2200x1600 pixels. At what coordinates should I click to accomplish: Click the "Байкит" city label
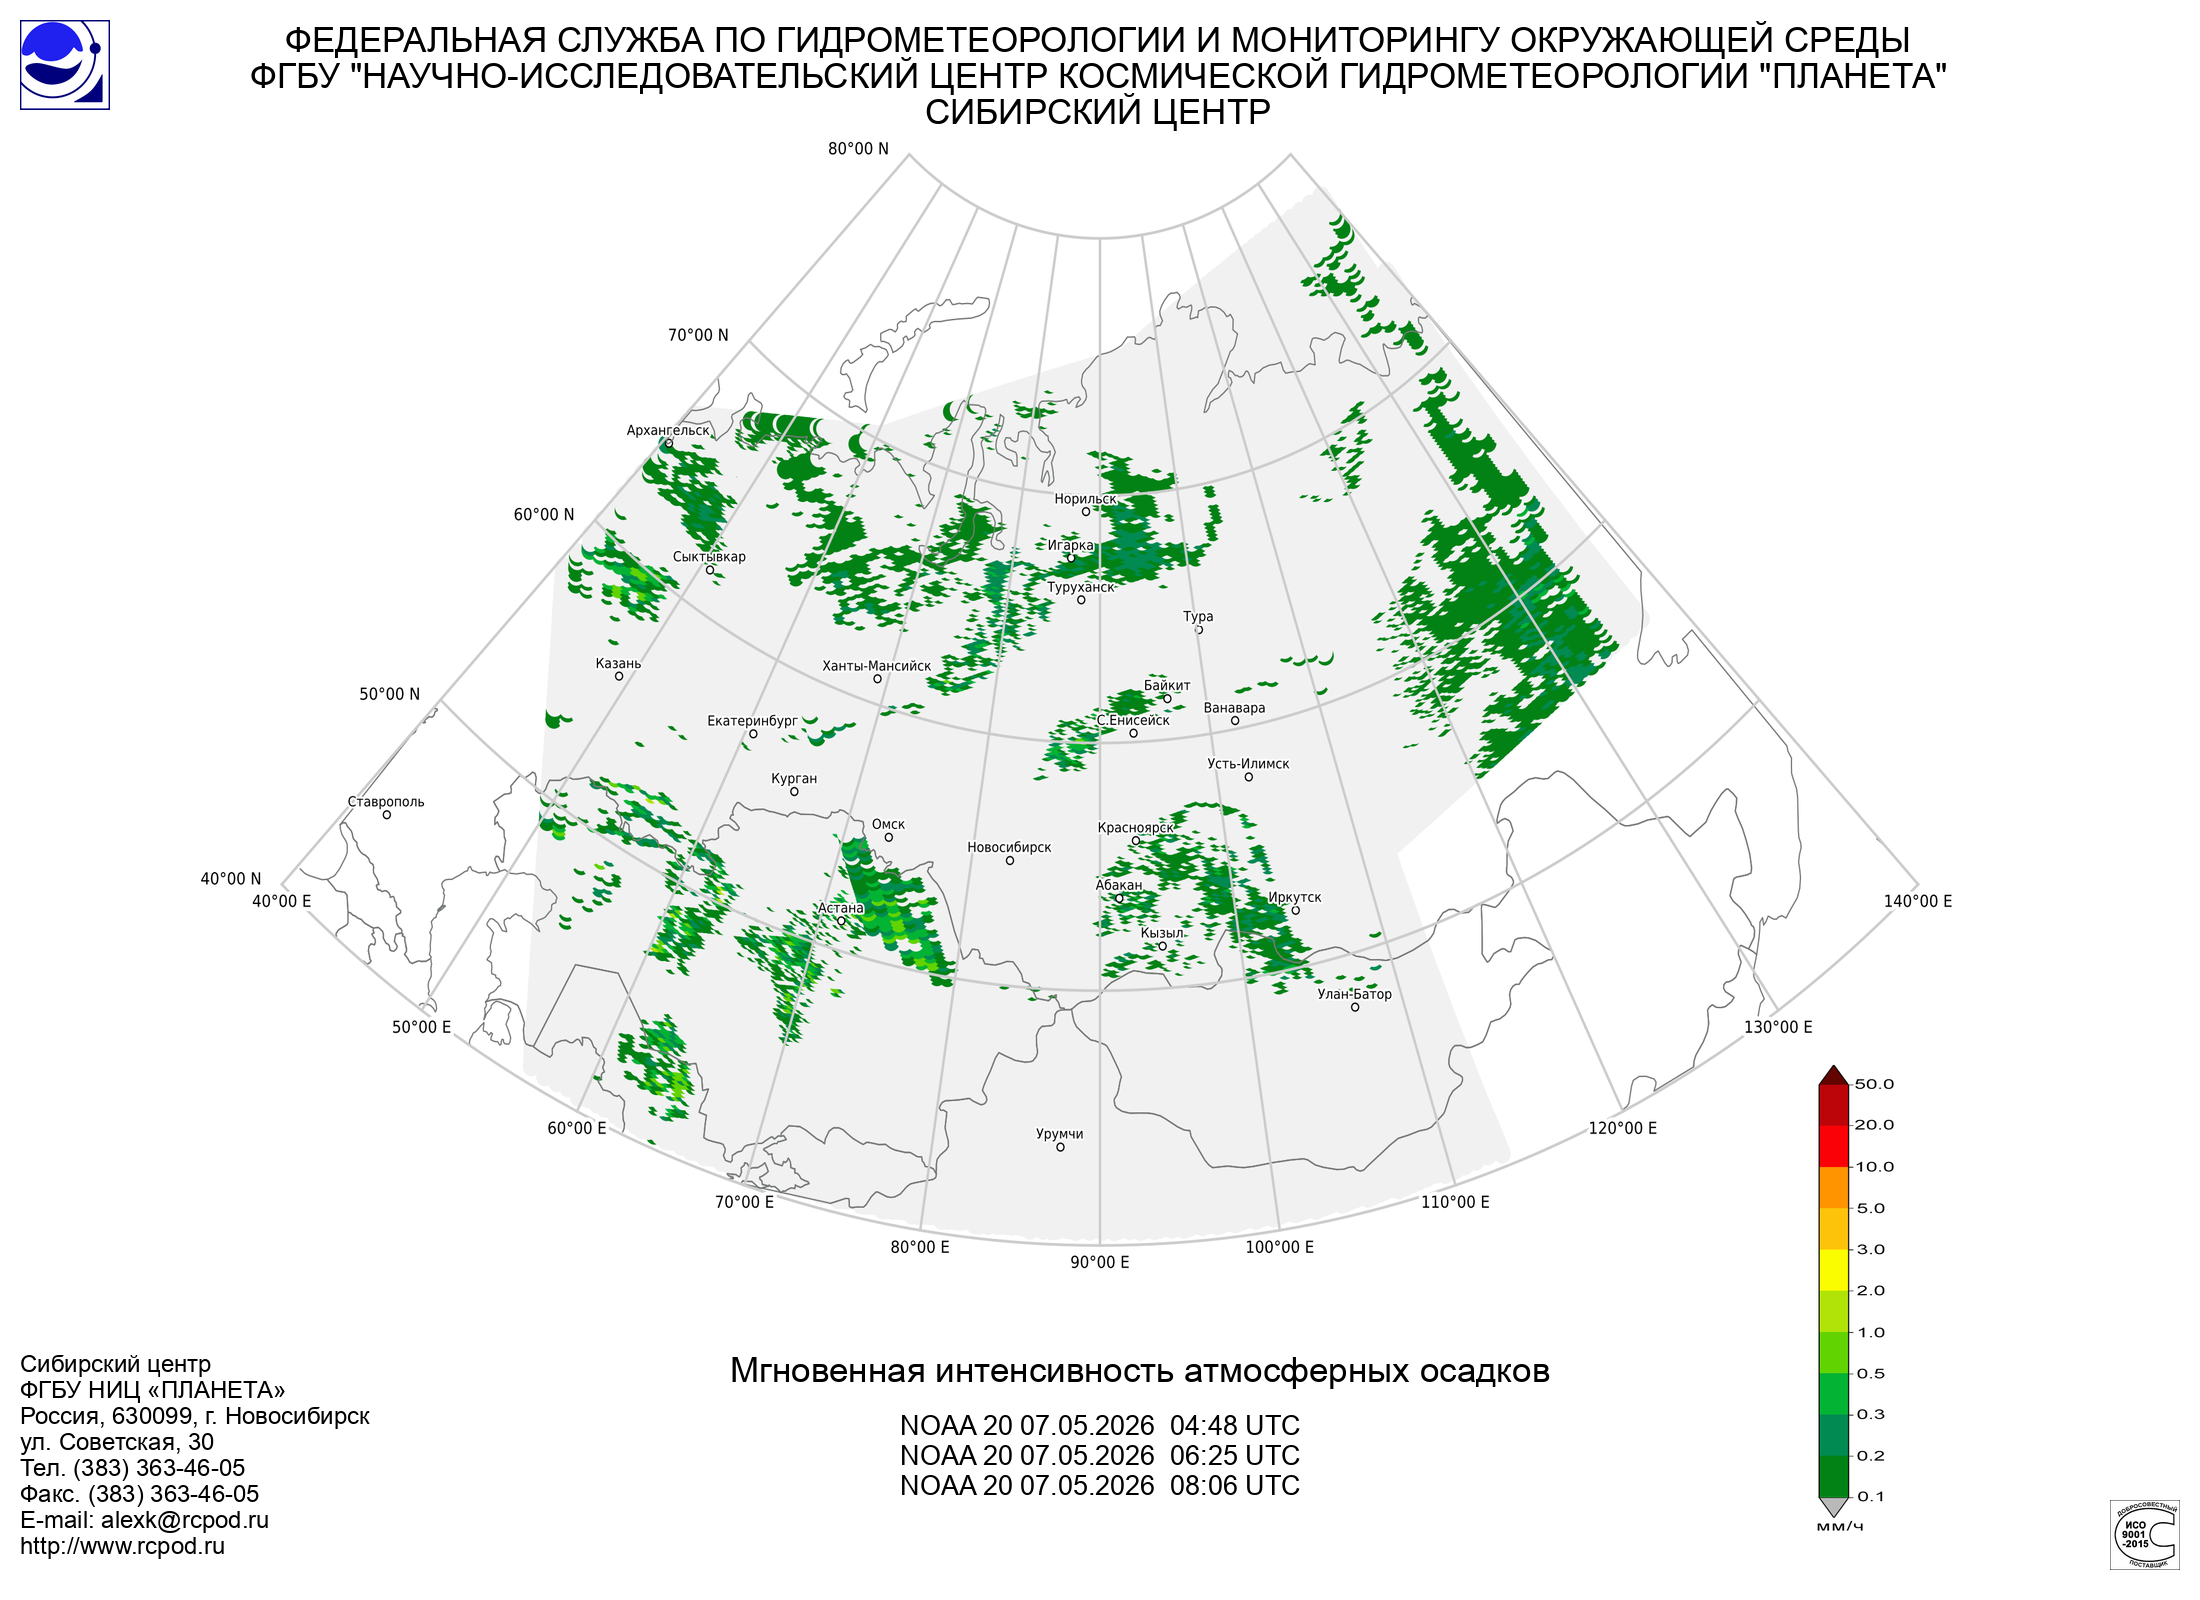coord(1167,685)
